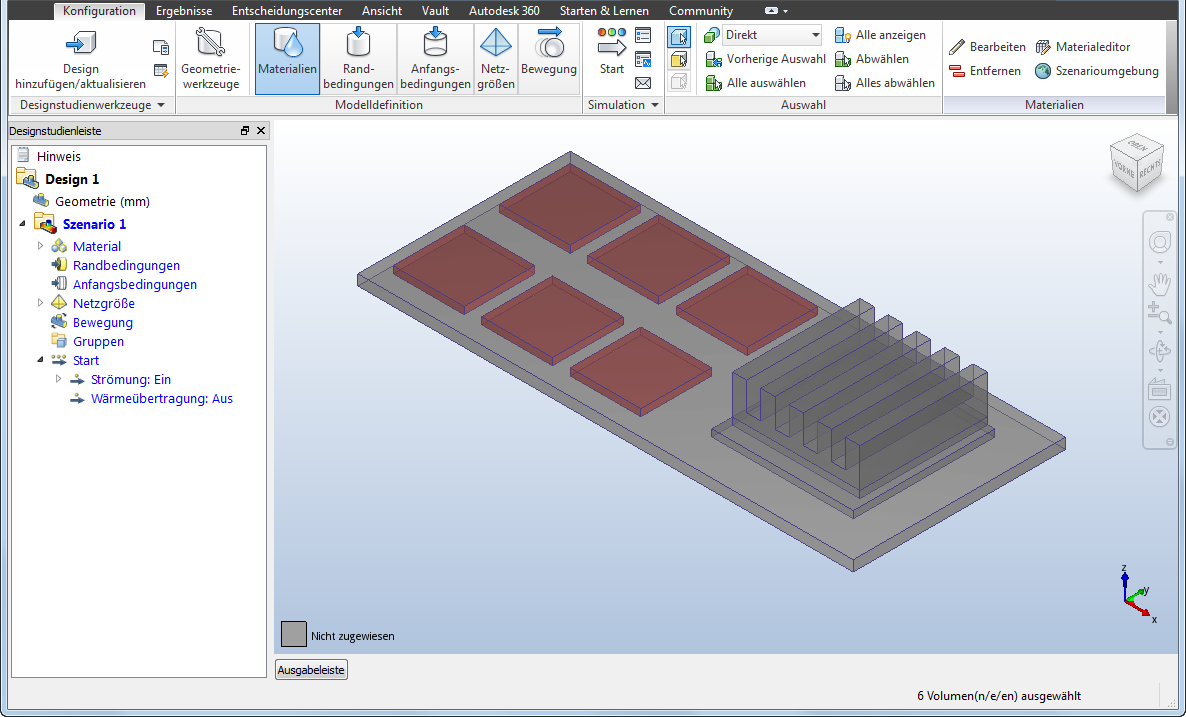Viewport: 1186px width, 717px height.
Task: Collapse the Szenario 1 tree node
Action: [x=22, y=223]
